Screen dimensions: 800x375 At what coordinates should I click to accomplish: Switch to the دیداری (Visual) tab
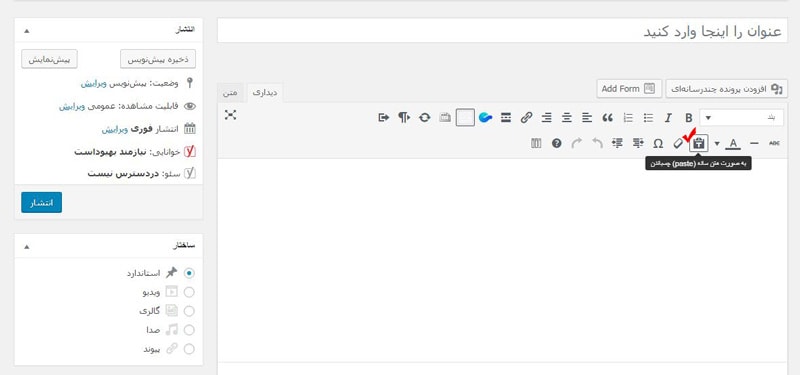265,93
